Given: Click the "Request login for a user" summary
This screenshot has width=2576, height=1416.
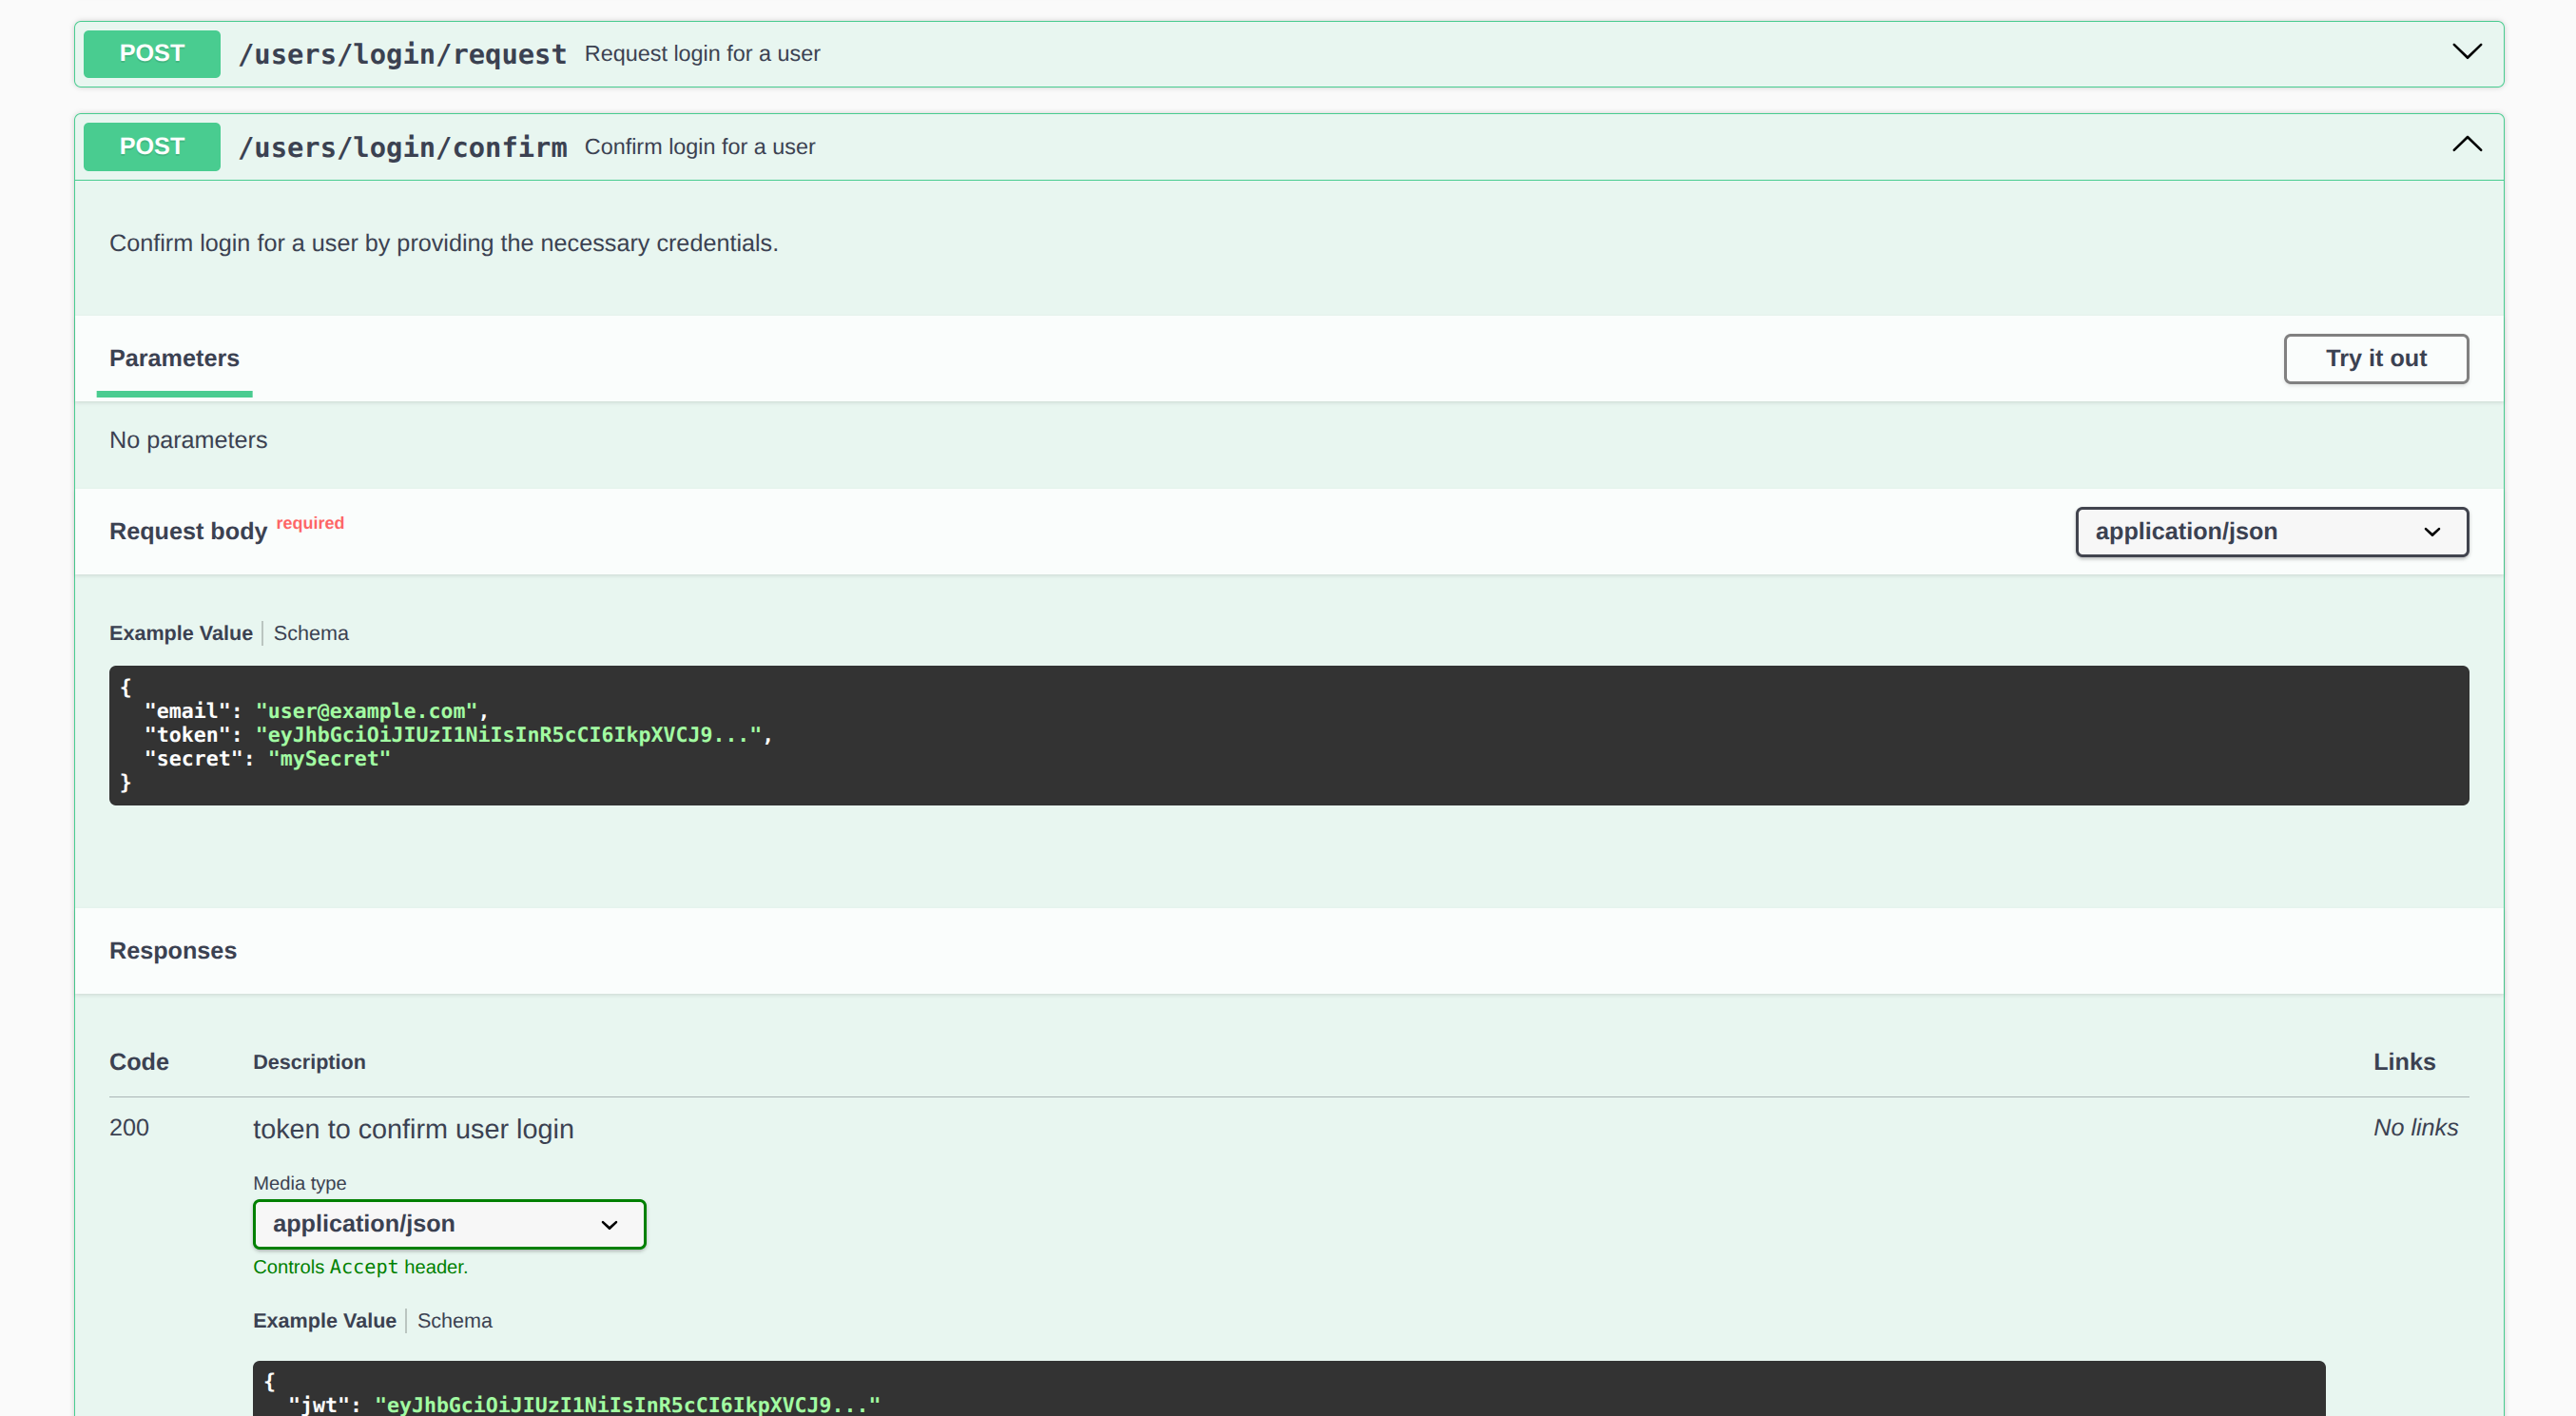Looking at the screenshot, I should [702, 54].
